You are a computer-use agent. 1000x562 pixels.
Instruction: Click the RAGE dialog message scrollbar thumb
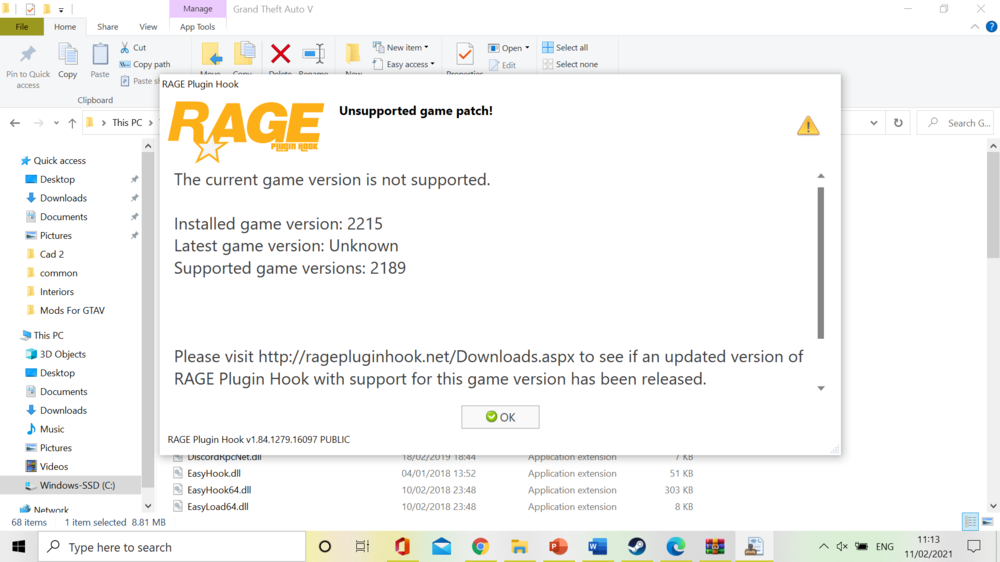[821, 263]
